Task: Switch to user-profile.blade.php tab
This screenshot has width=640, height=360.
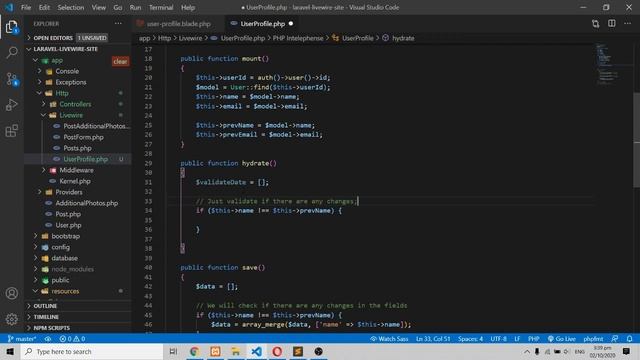Action: tap(178, 24)
